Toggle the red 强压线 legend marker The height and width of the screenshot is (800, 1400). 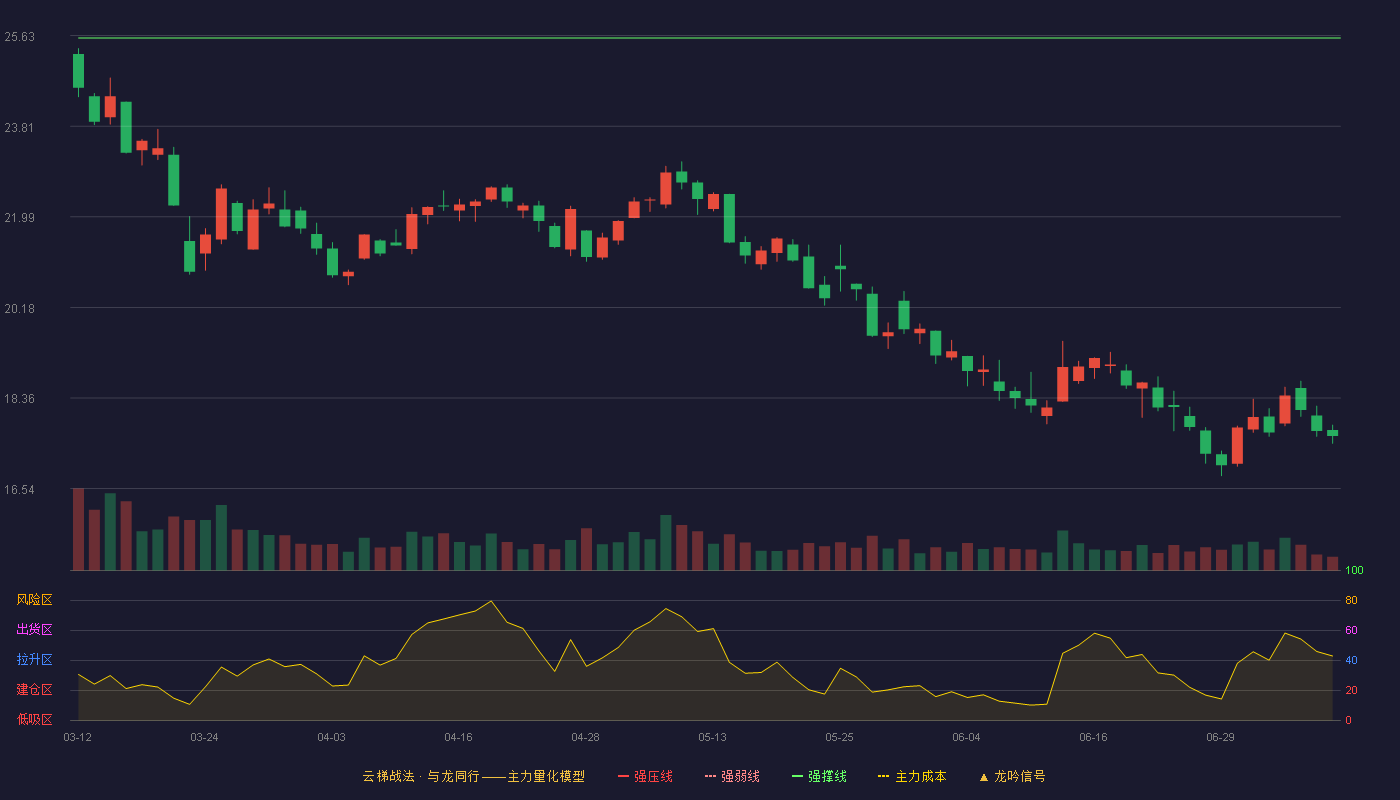623,776
